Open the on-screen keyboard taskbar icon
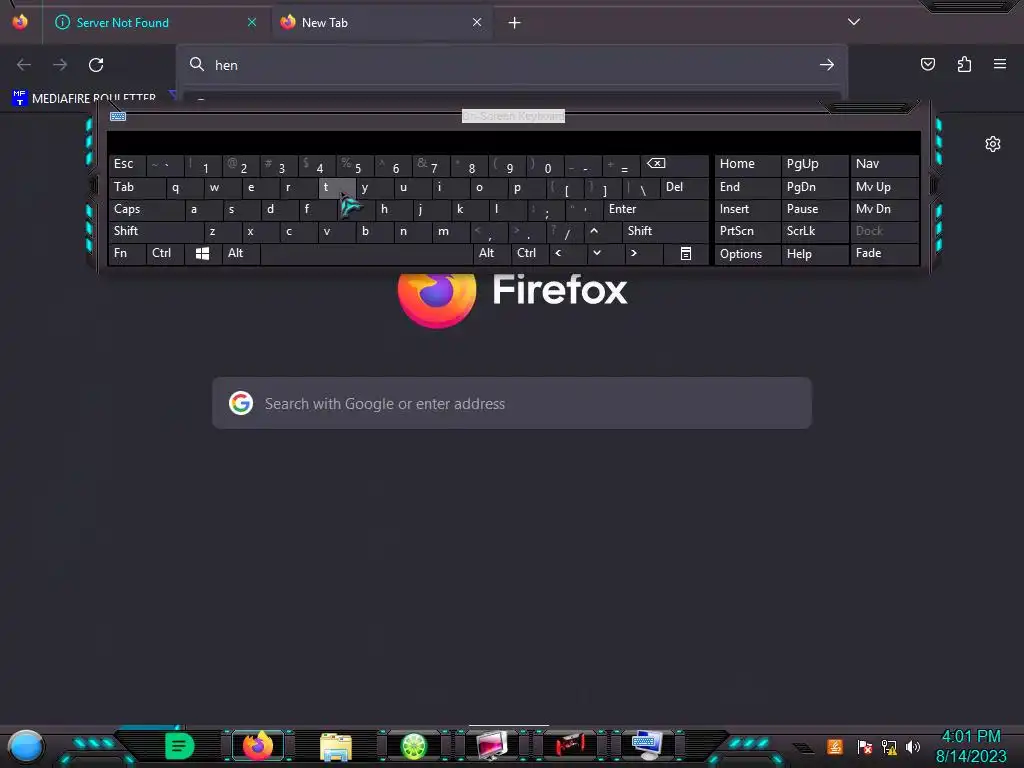1024x768 pixels. (x=647, y=746)
